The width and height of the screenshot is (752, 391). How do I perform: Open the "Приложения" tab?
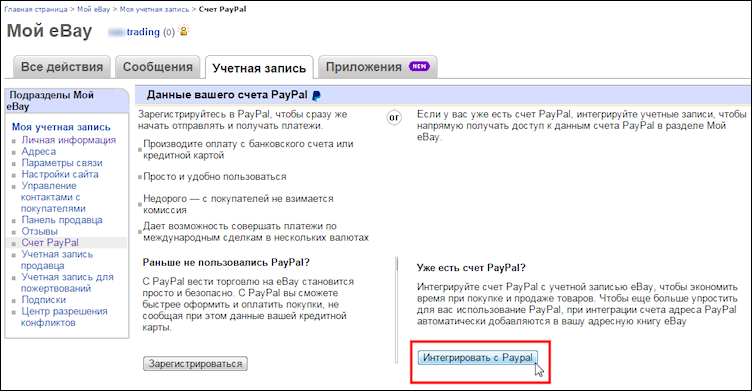(x=377, y=67)
